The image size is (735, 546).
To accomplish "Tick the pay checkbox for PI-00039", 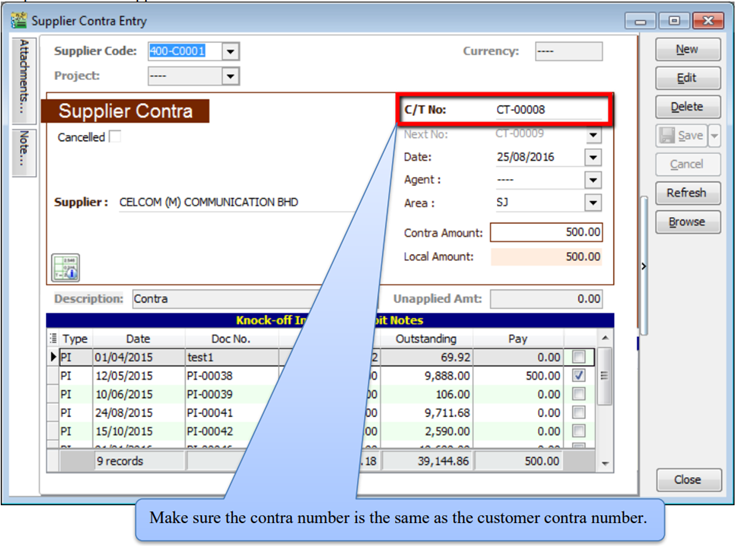I will click(580, 393).
